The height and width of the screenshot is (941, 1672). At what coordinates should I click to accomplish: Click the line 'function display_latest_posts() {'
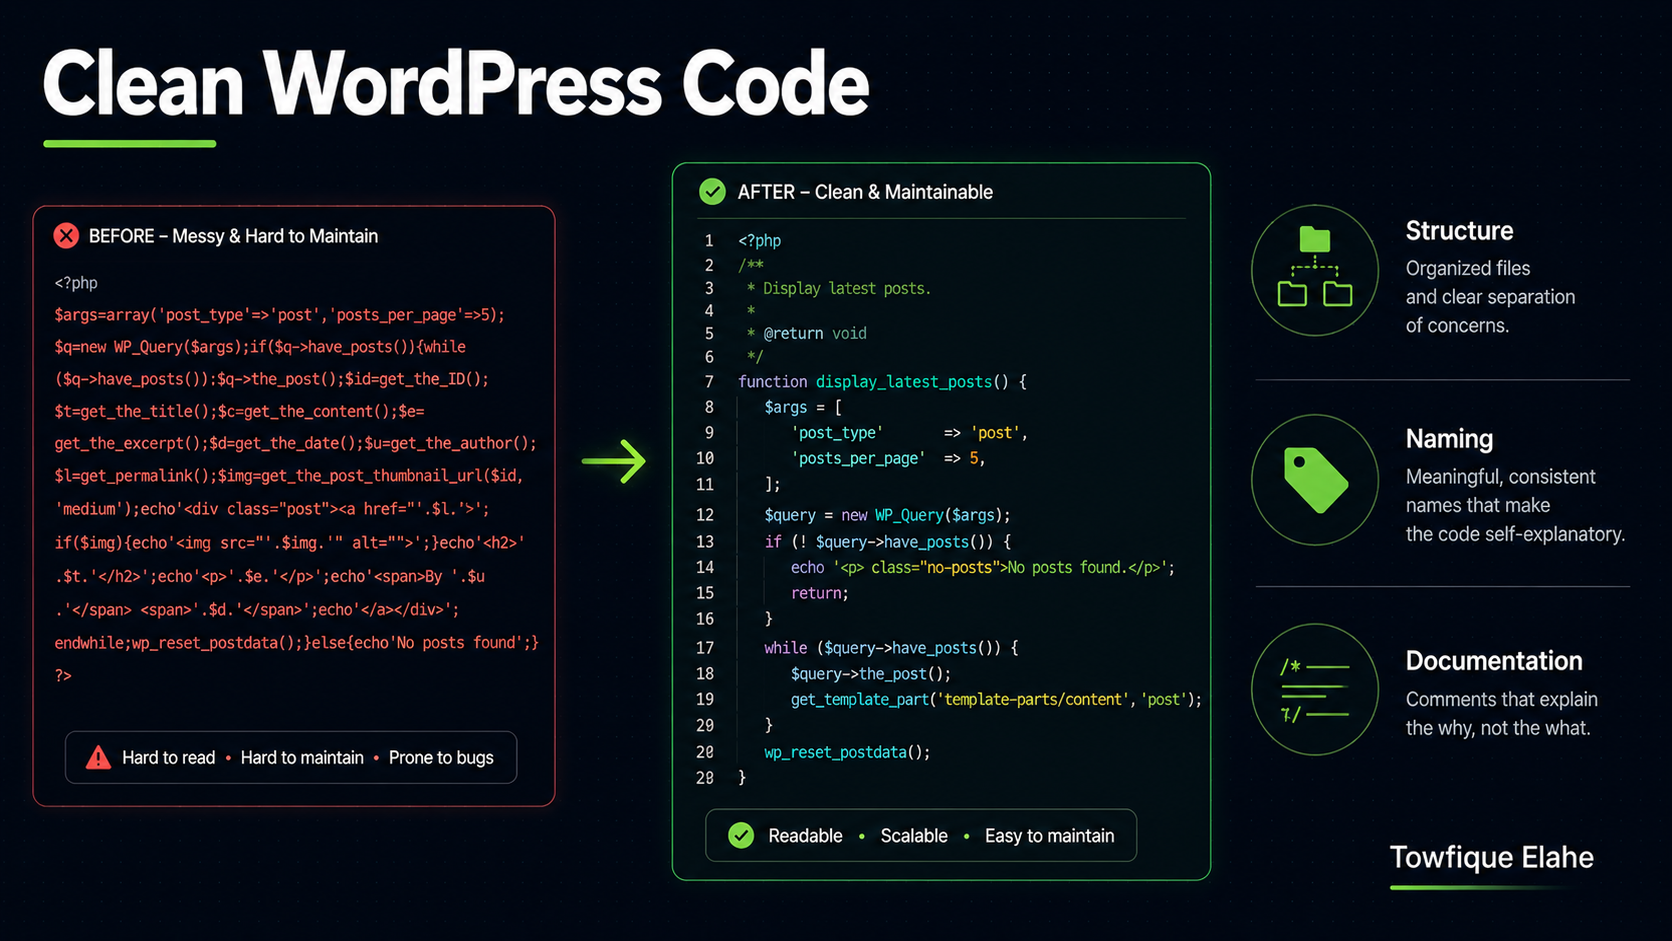(x=882, y=382)
